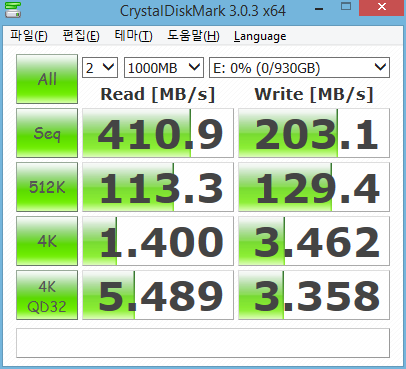Select the Seq read result 410.9

(158, 133)
